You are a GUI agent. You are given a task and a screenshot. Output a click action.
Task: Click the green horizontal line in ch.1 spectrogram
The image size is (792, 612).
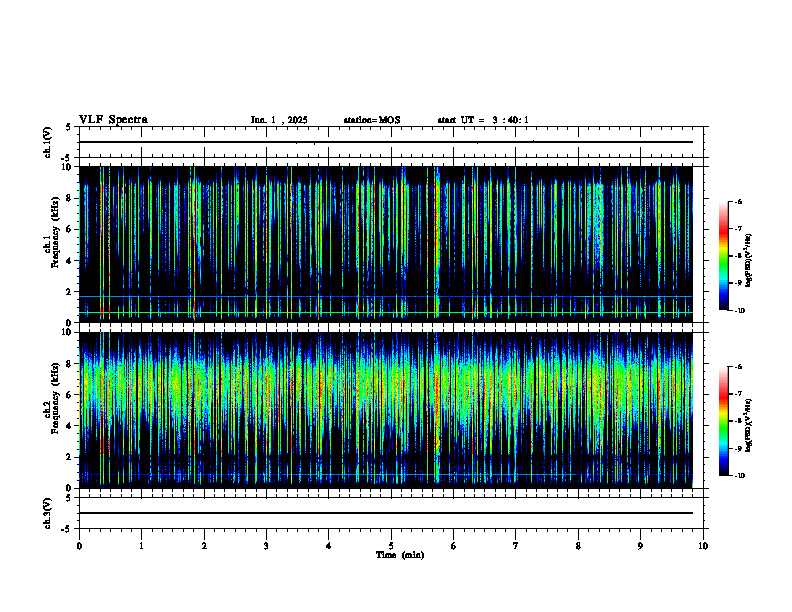[386, 313]
